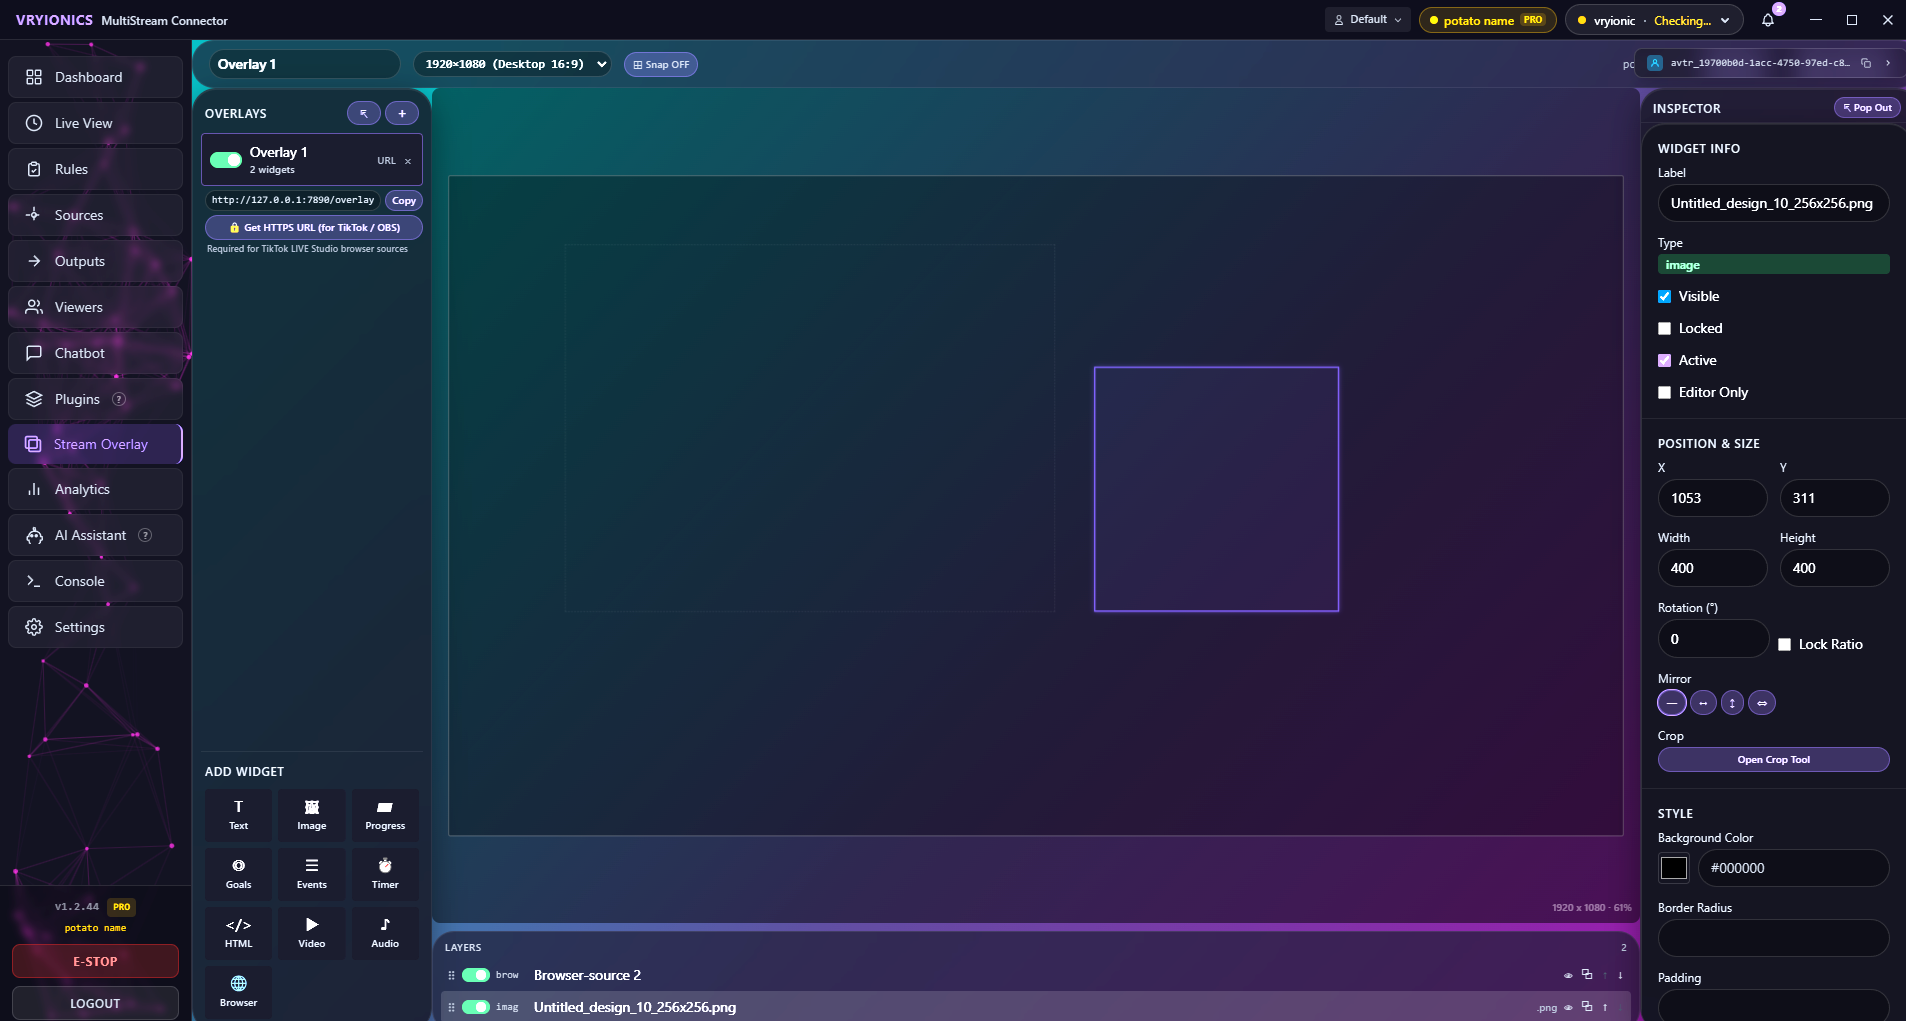This screenshot has height=1021, width=1906.
Task: Add a Text widget
Action: pos(238,815)
